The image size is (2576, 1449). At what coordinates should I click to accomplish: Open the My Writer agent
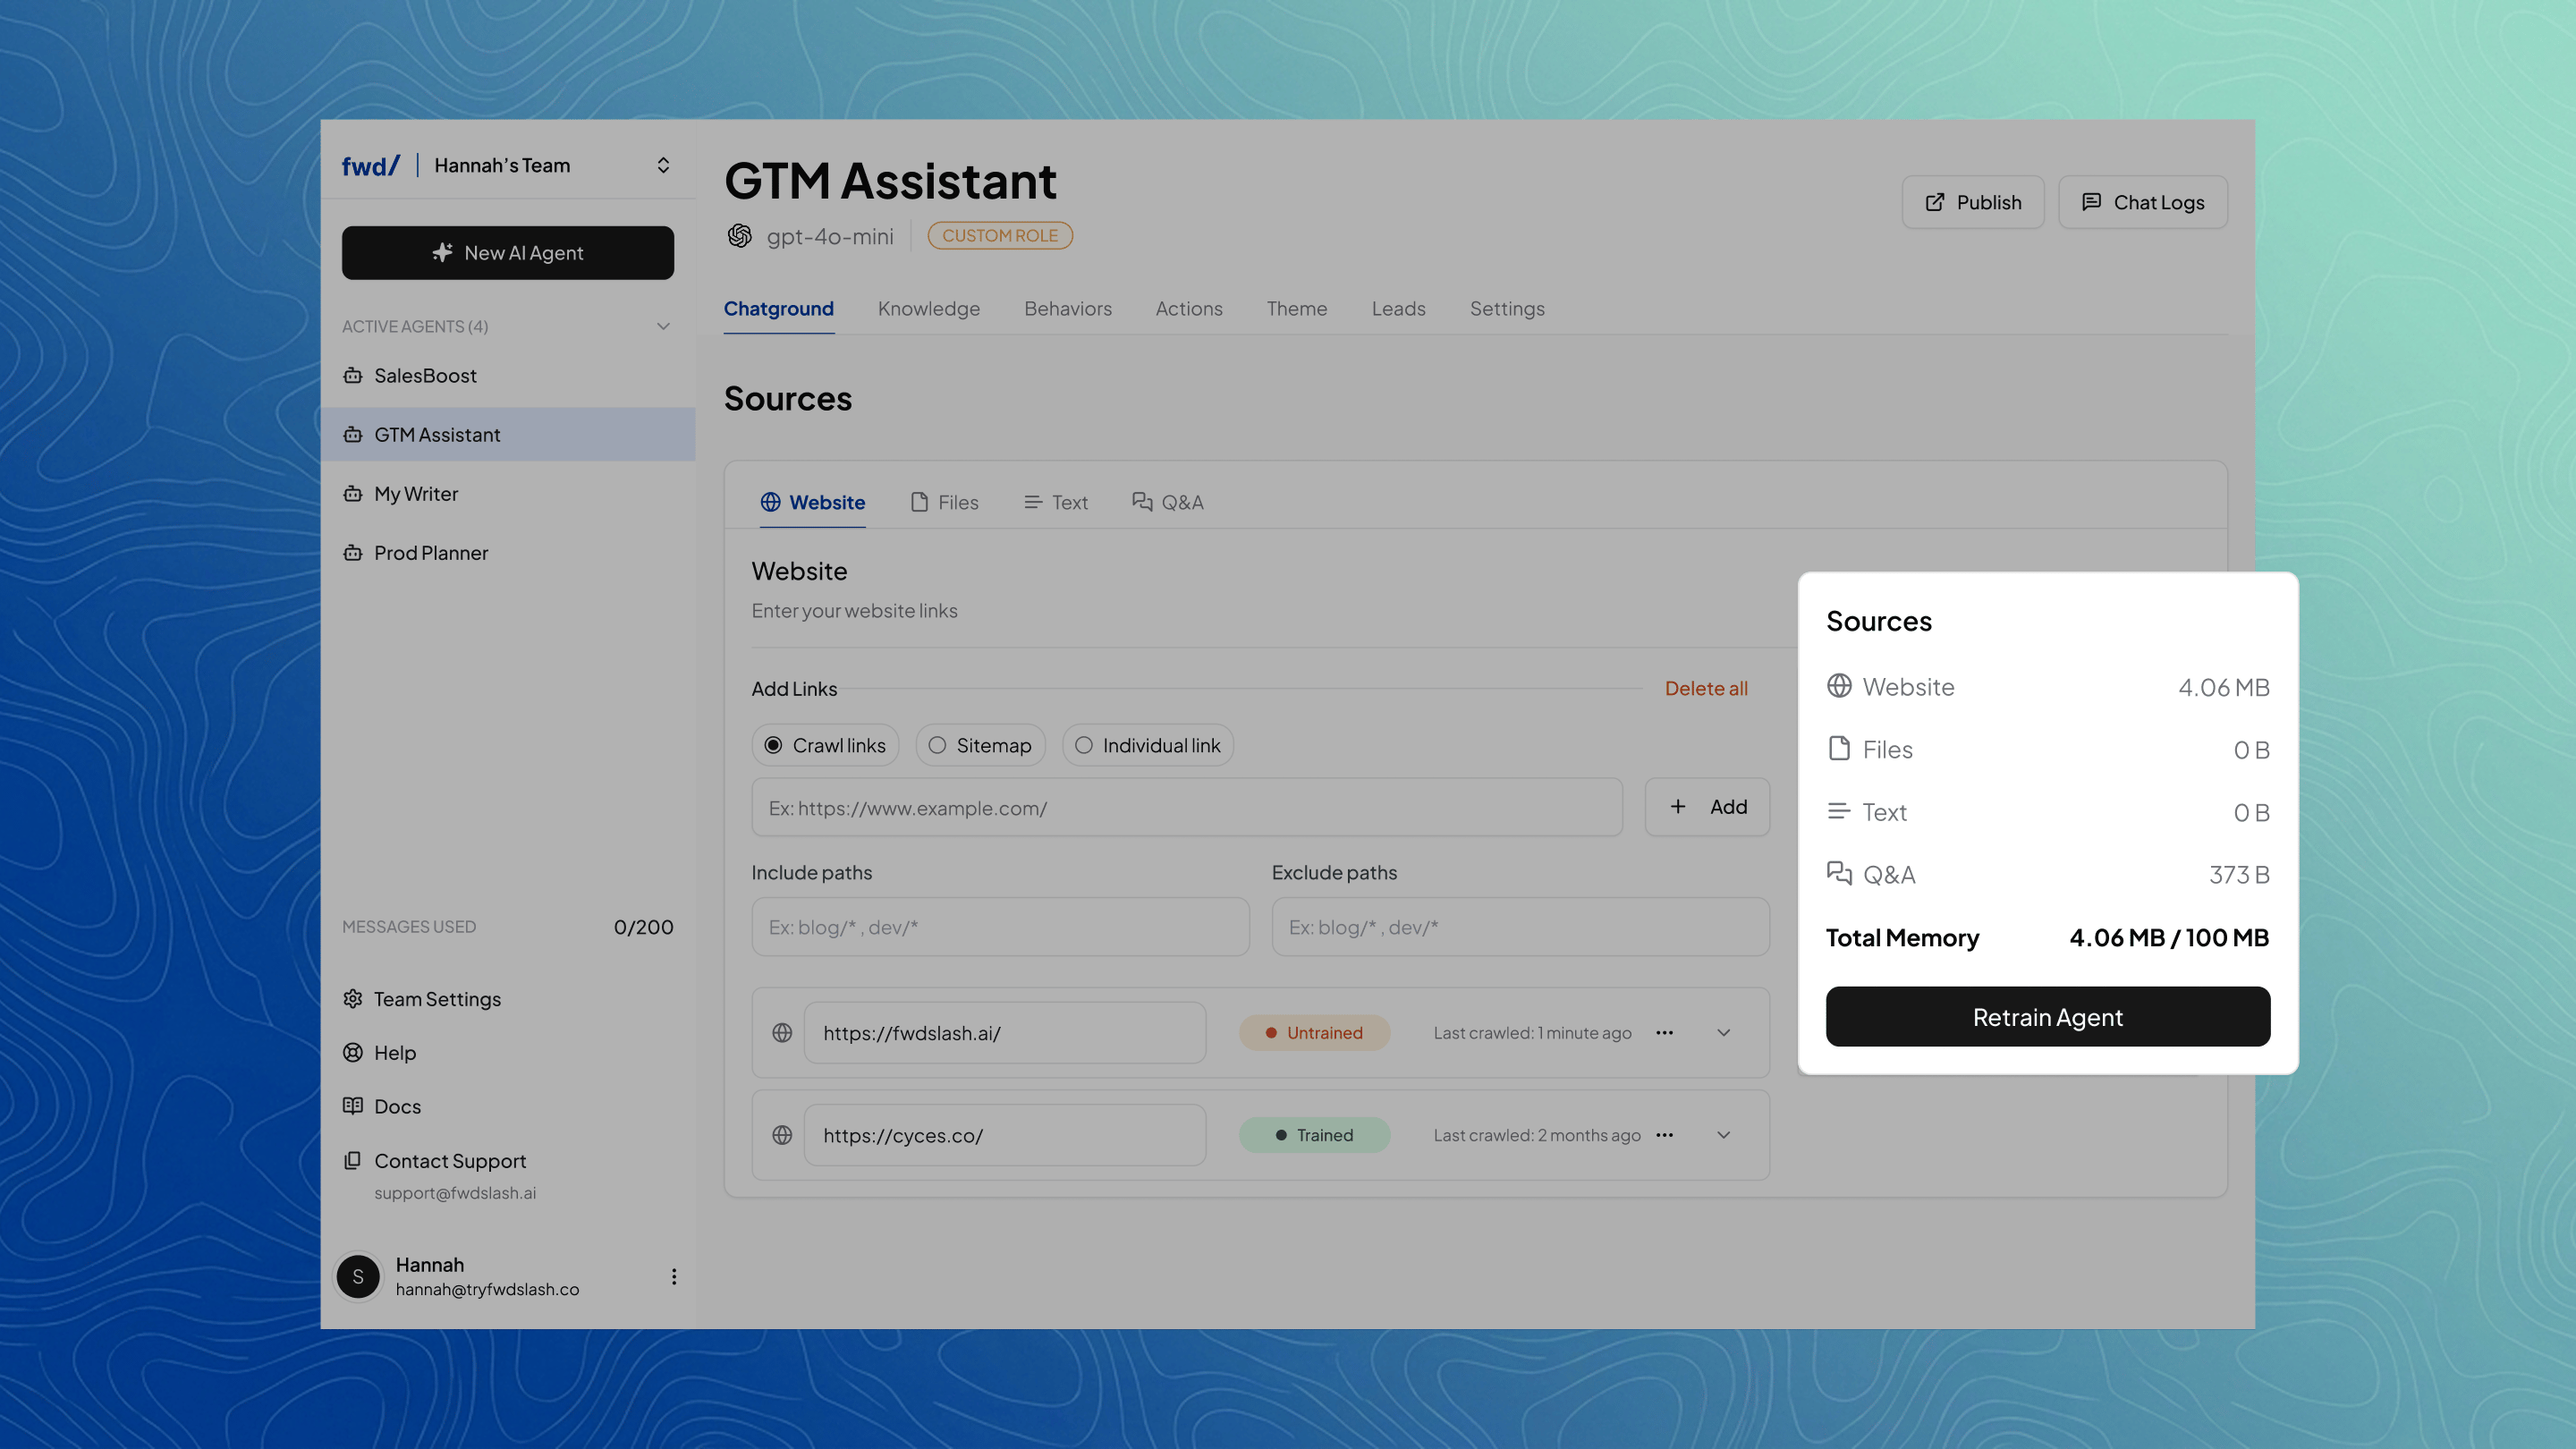pos(508,494)
